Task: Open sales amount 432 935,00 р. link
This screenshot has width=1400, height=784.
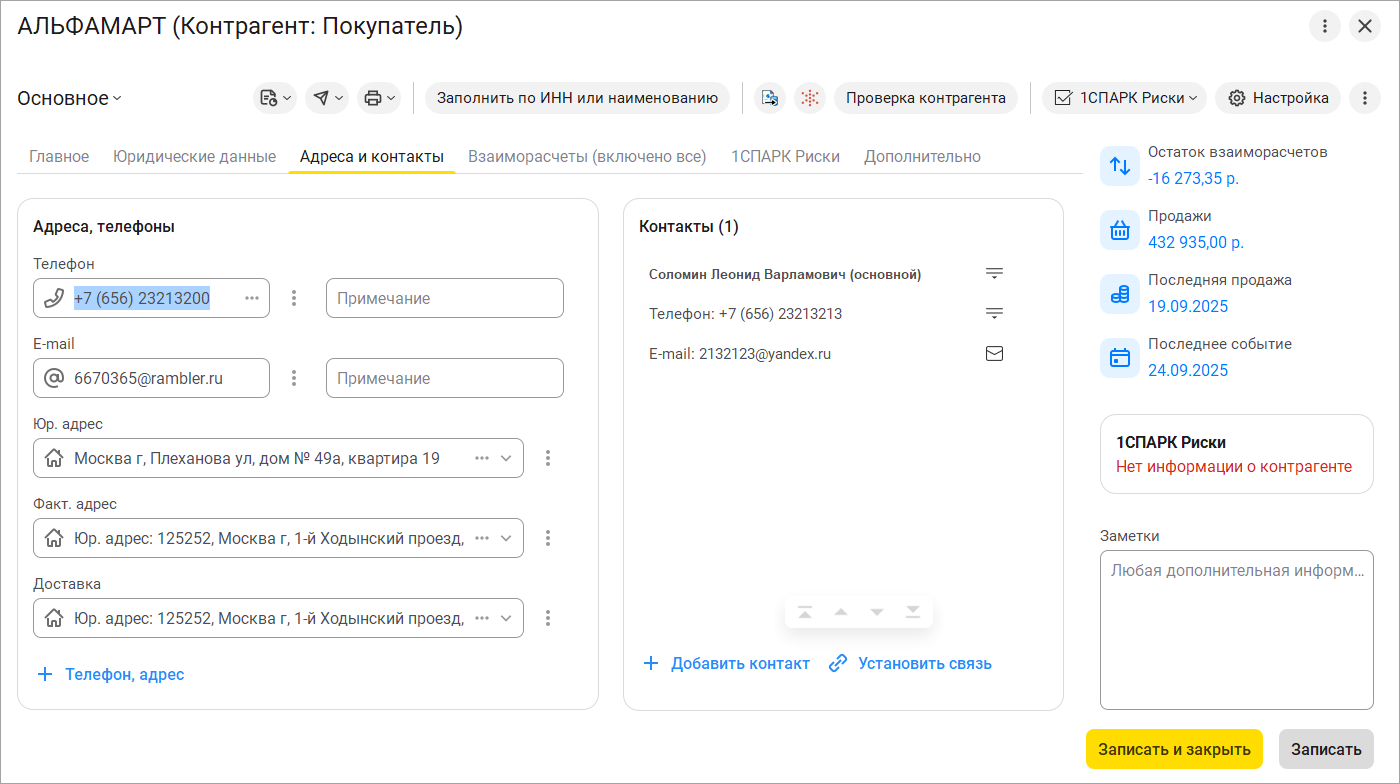Action: point(1196,242)
